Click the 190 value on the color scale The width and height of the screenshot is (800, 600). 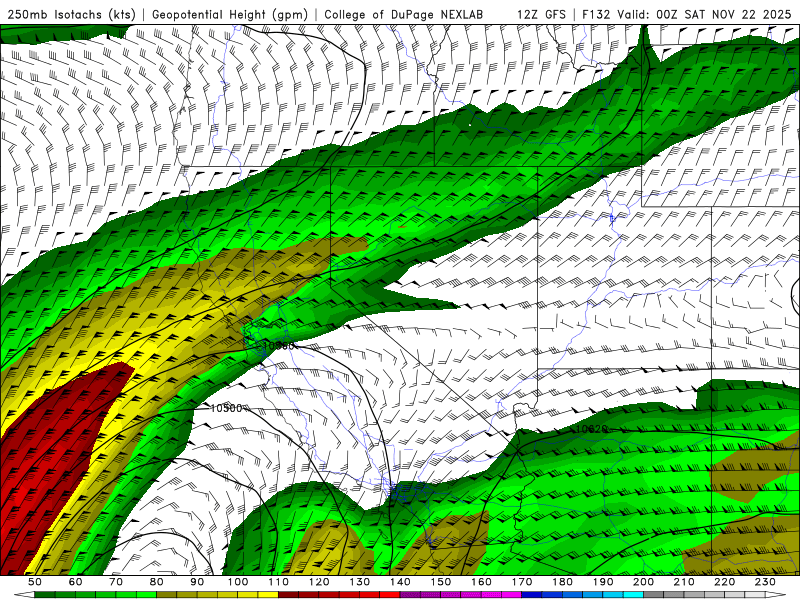click(603, 582)
